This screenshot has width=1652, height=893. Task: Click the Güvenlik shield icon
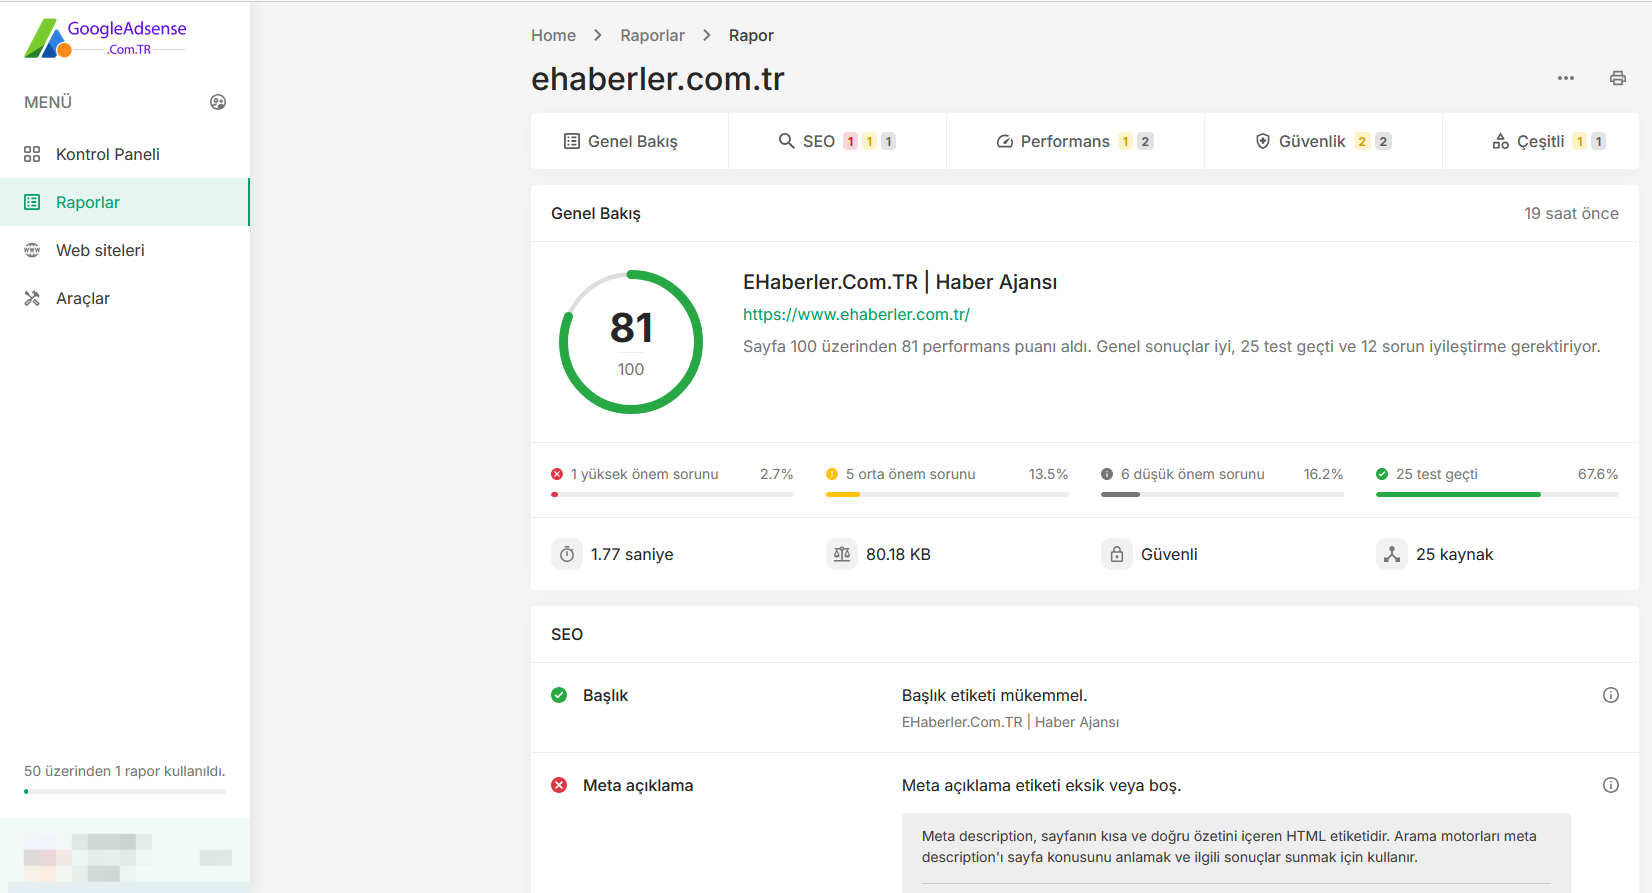pos(1263,141)
